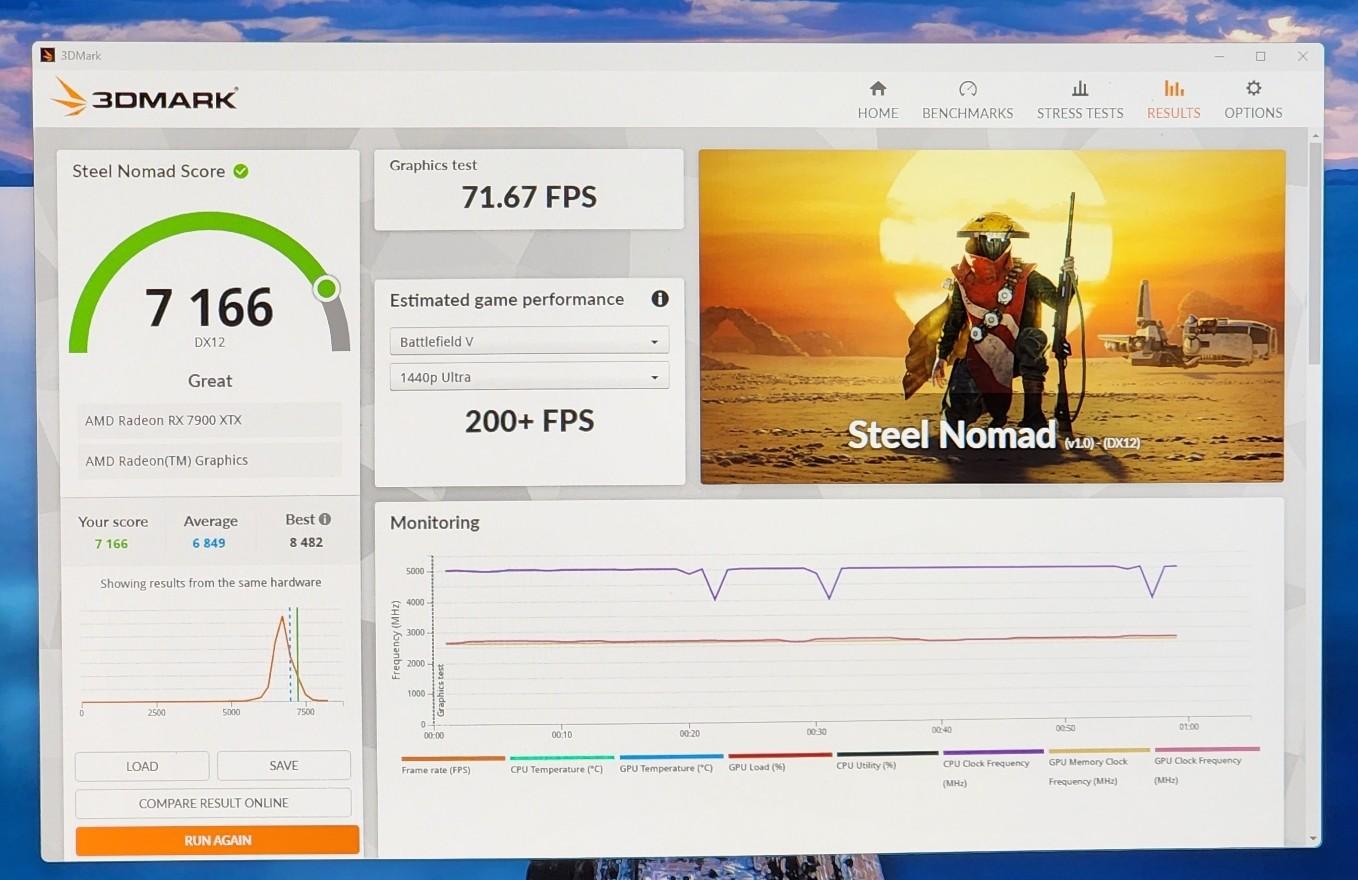The width and height of the screenshot is (1358, 880).
Task: Open the 1440p Ultra resolution dropdown
Action: pos(529,377)
